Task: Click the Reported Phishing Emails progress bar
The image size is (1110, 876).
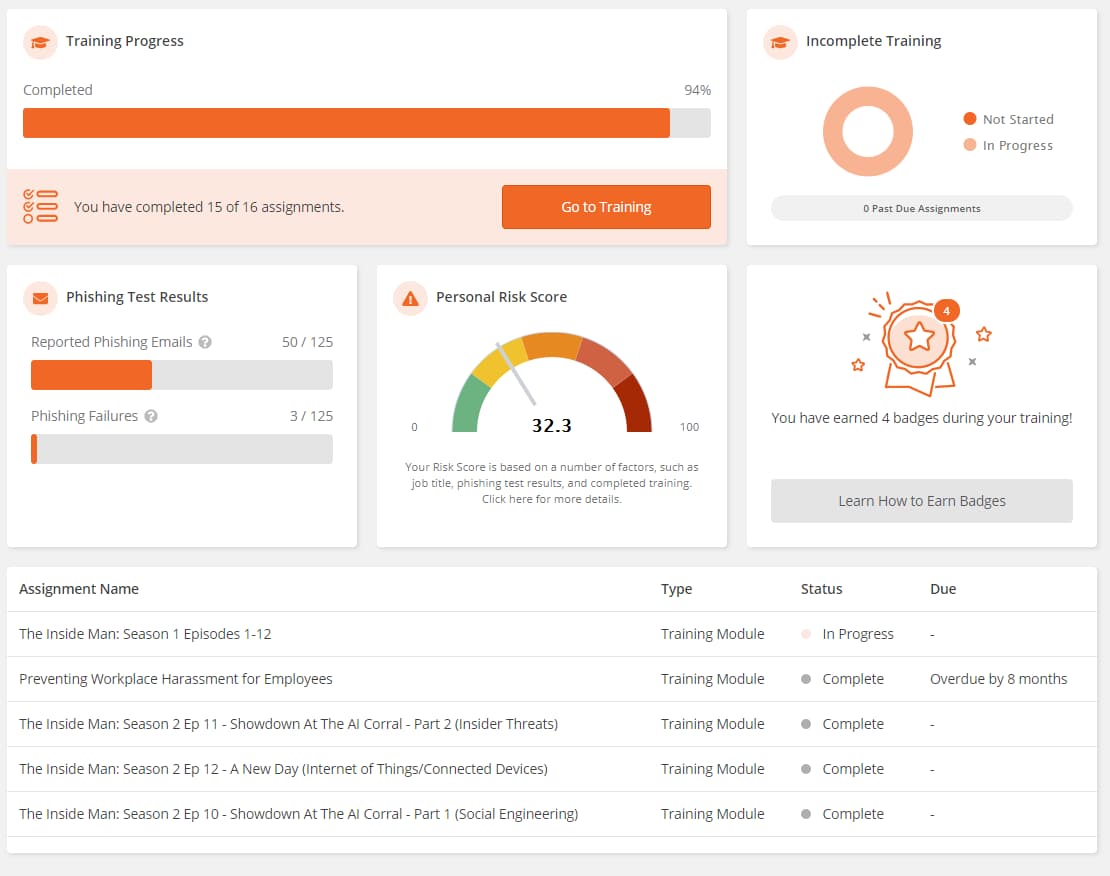Action: pos(181,375)
